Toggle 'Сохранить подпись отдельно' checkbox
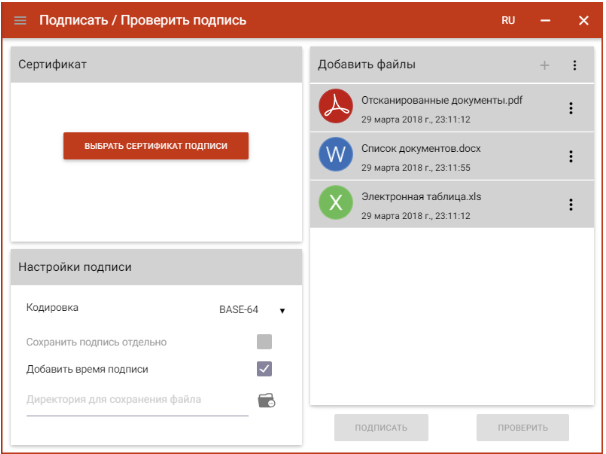 pos(264,342)
